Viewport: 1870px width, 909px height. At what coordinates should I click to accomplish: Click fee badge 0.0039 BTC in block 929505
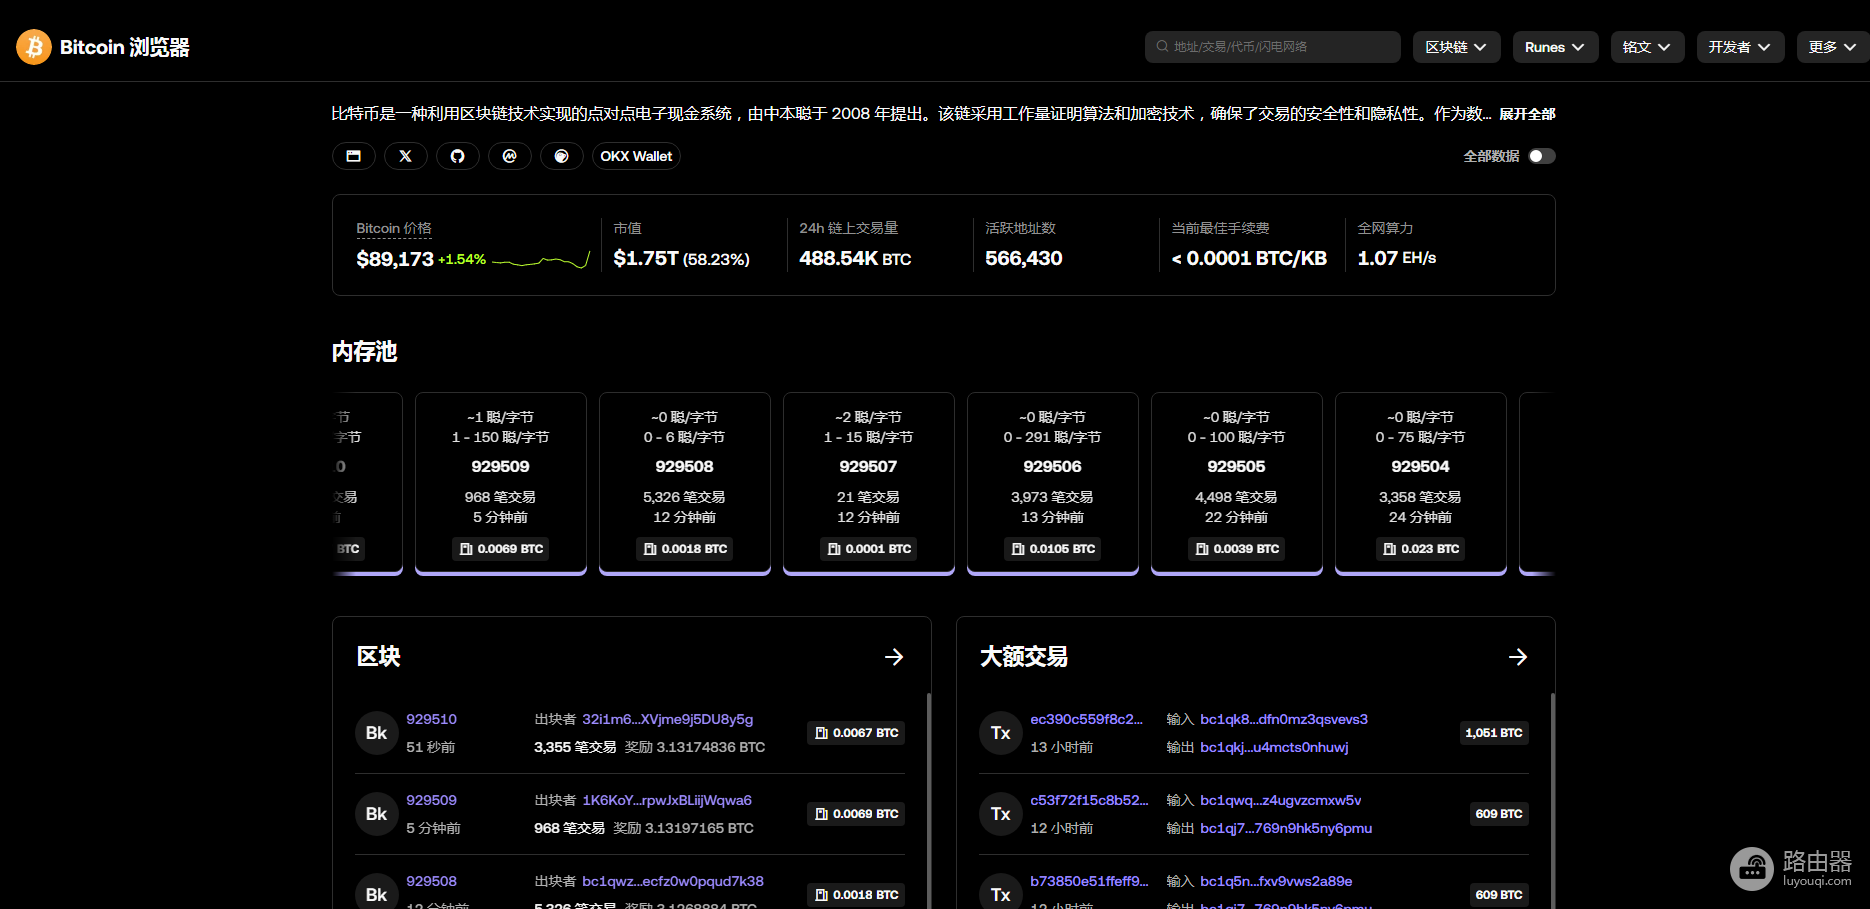pos(1237,549)
